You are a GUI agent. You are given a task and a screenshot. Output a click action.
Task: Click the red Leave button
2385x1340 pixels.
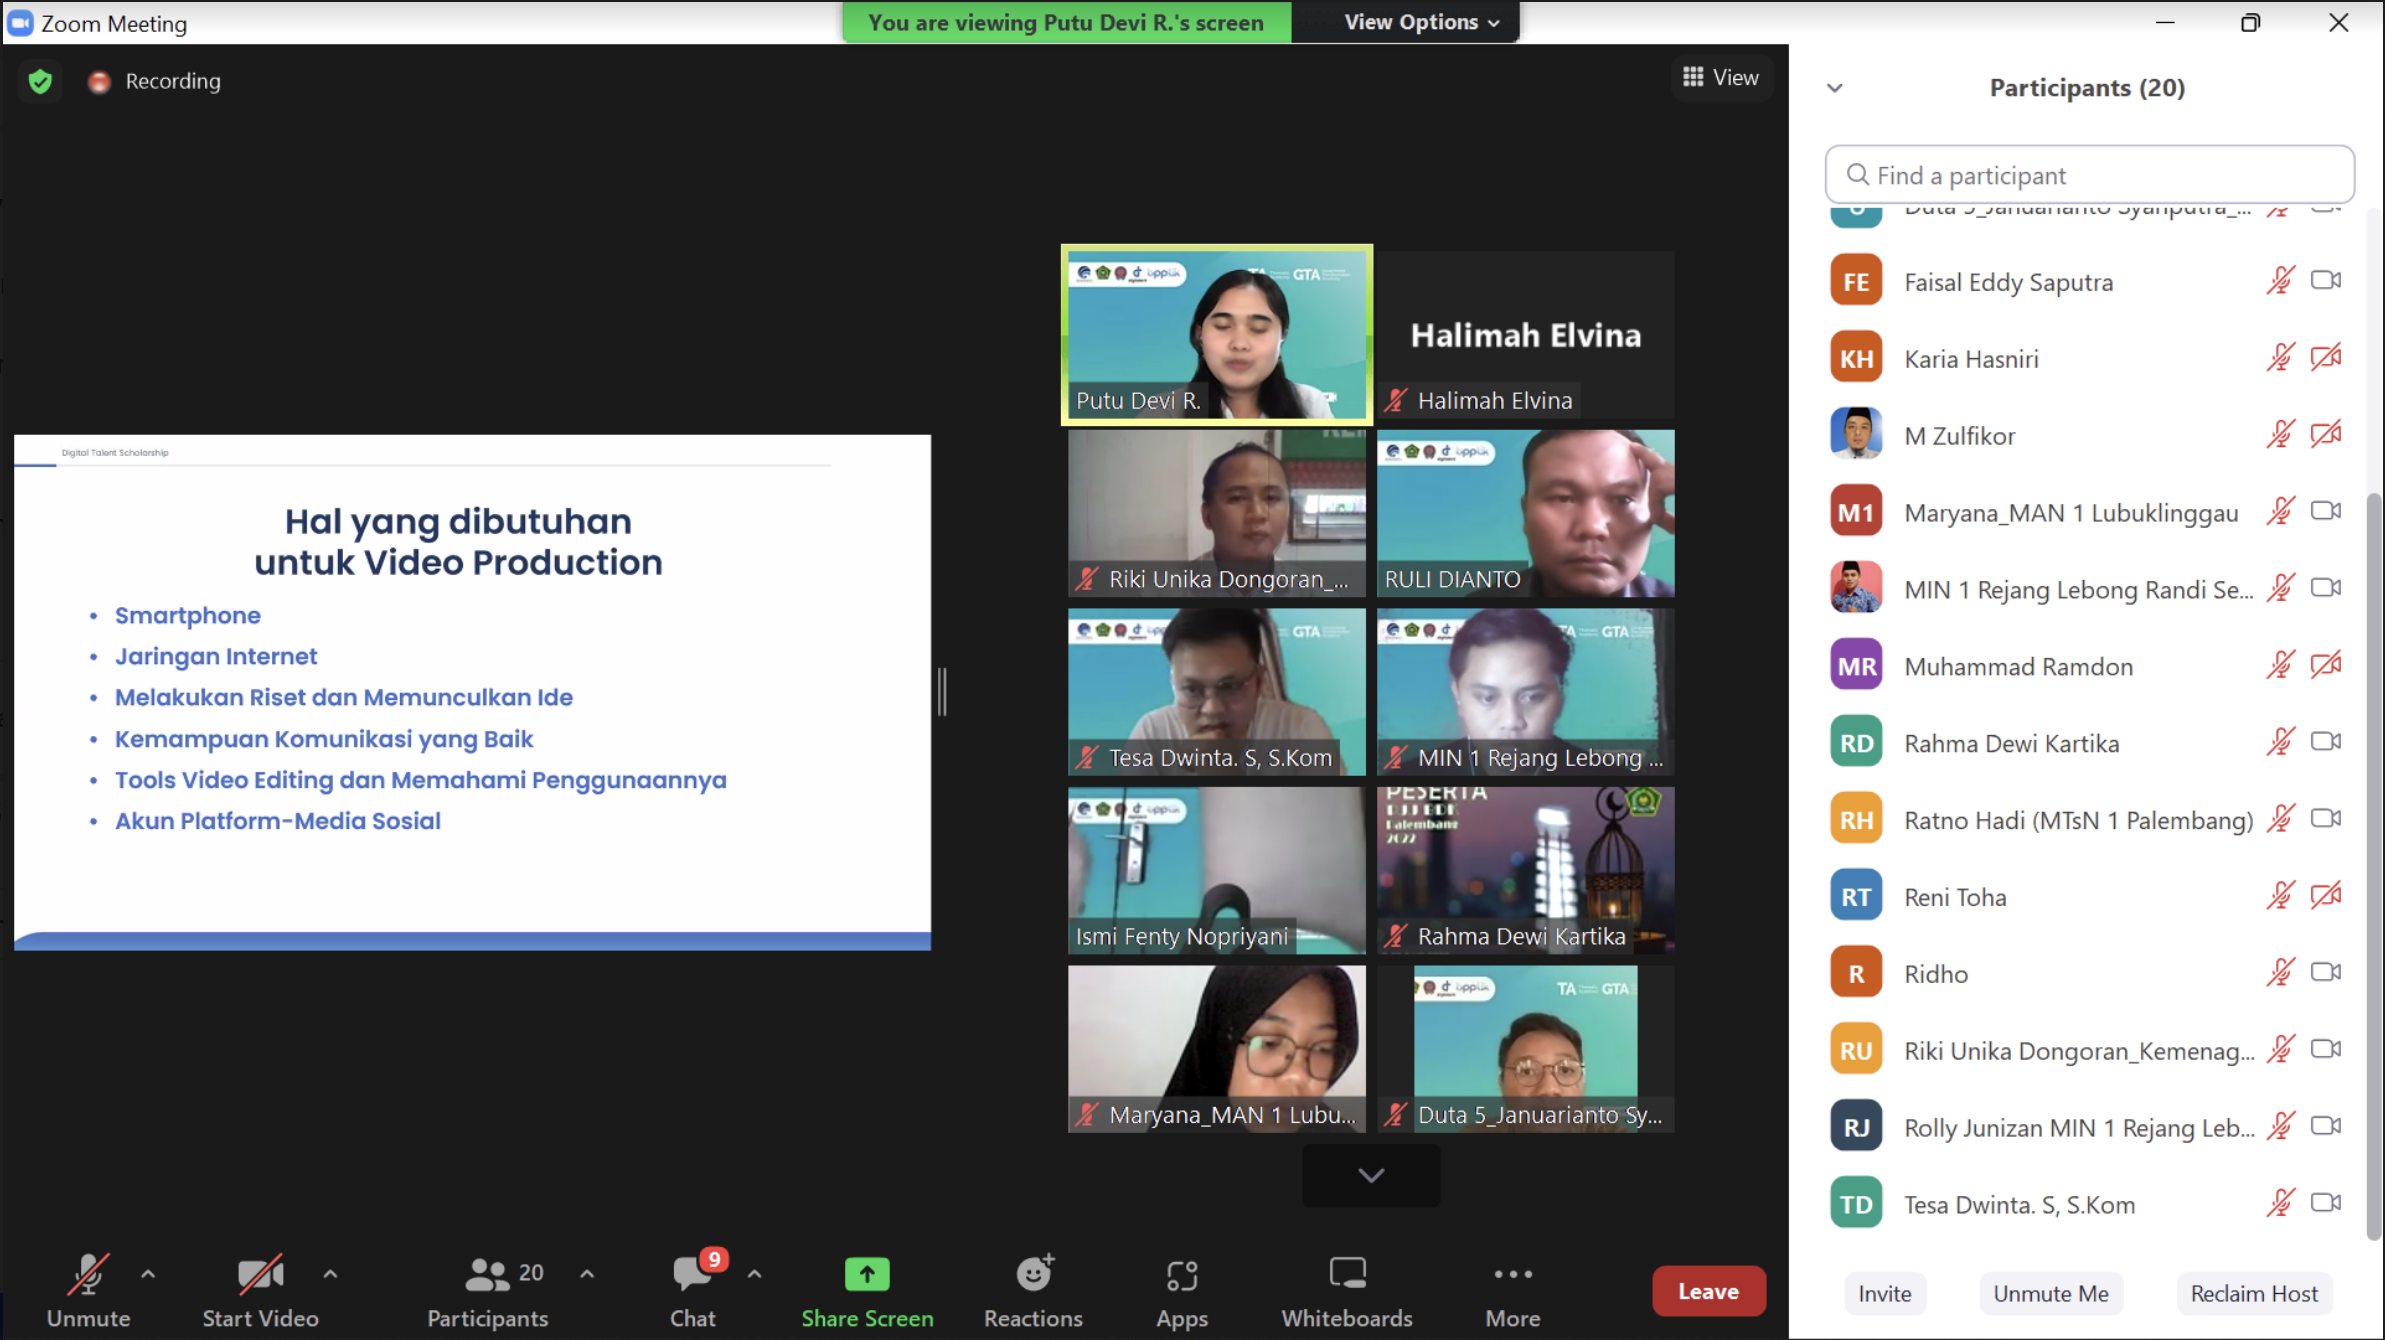(1708, 1291)
